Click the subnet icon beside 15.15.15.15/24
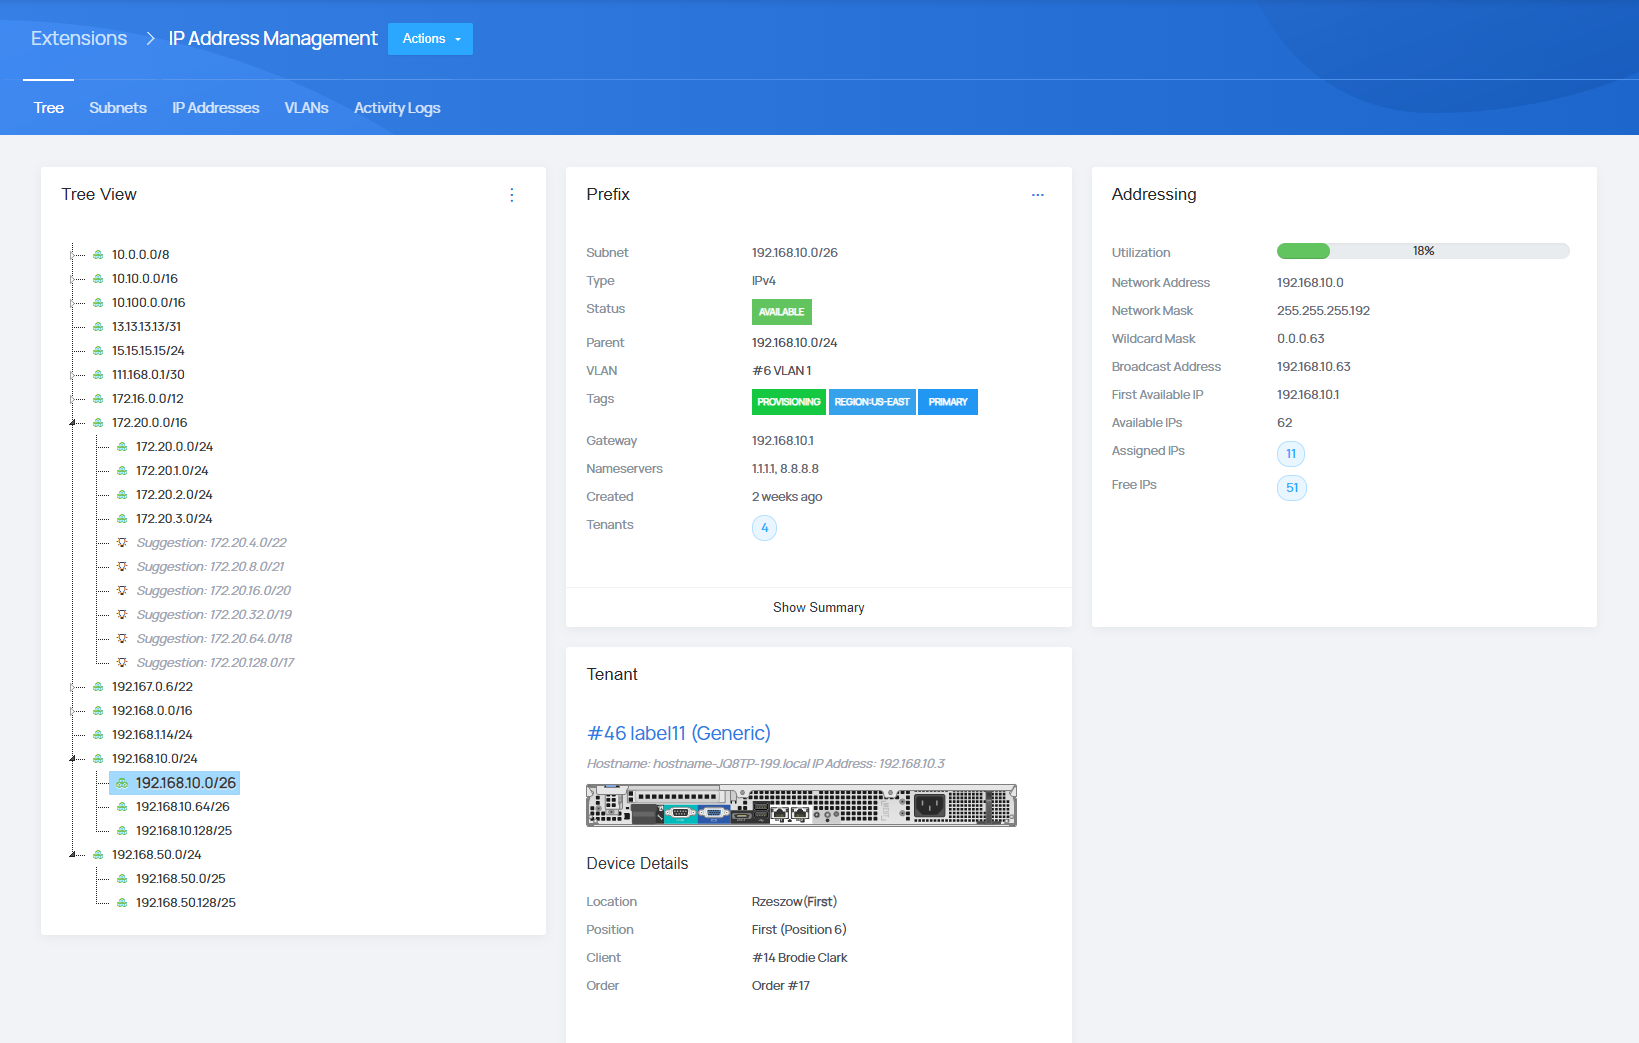This screenshot has width=1639, height=1043. coord(98,351)
